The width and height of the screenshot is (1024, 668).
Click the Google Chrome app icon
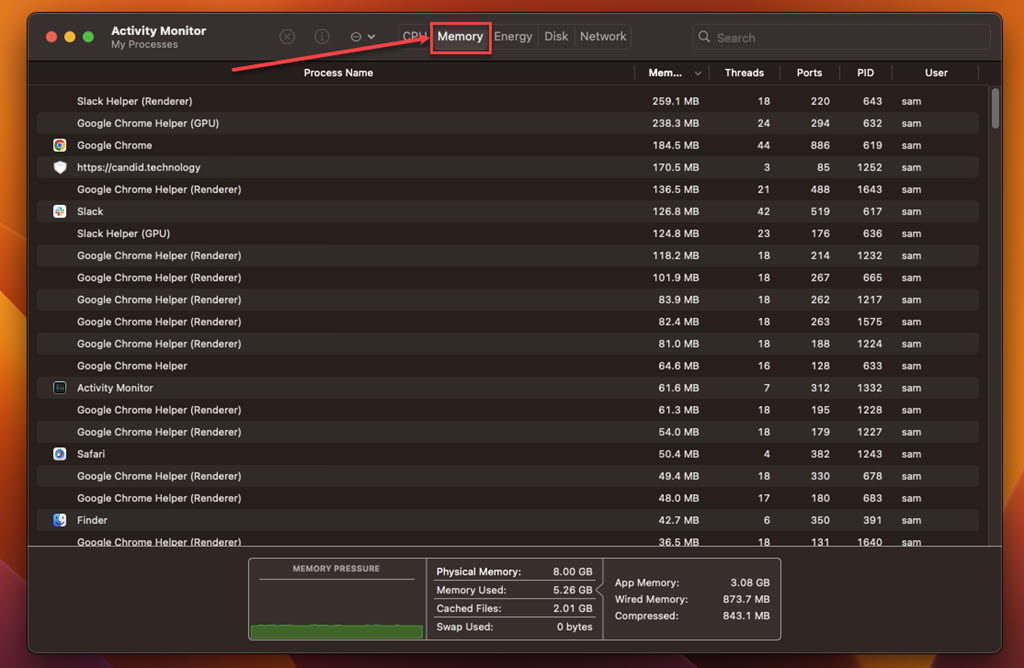[x=59, y=145]
